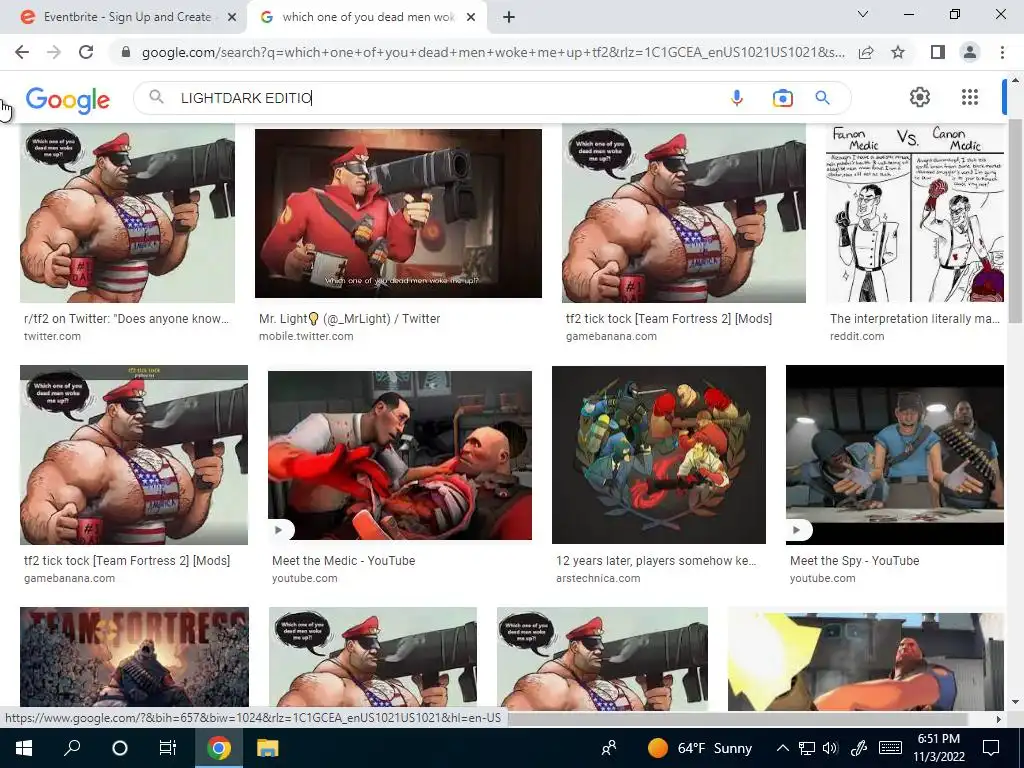Bookmark this page with star icon
The width and height of the screenshot is (1024, 768).
898,52
